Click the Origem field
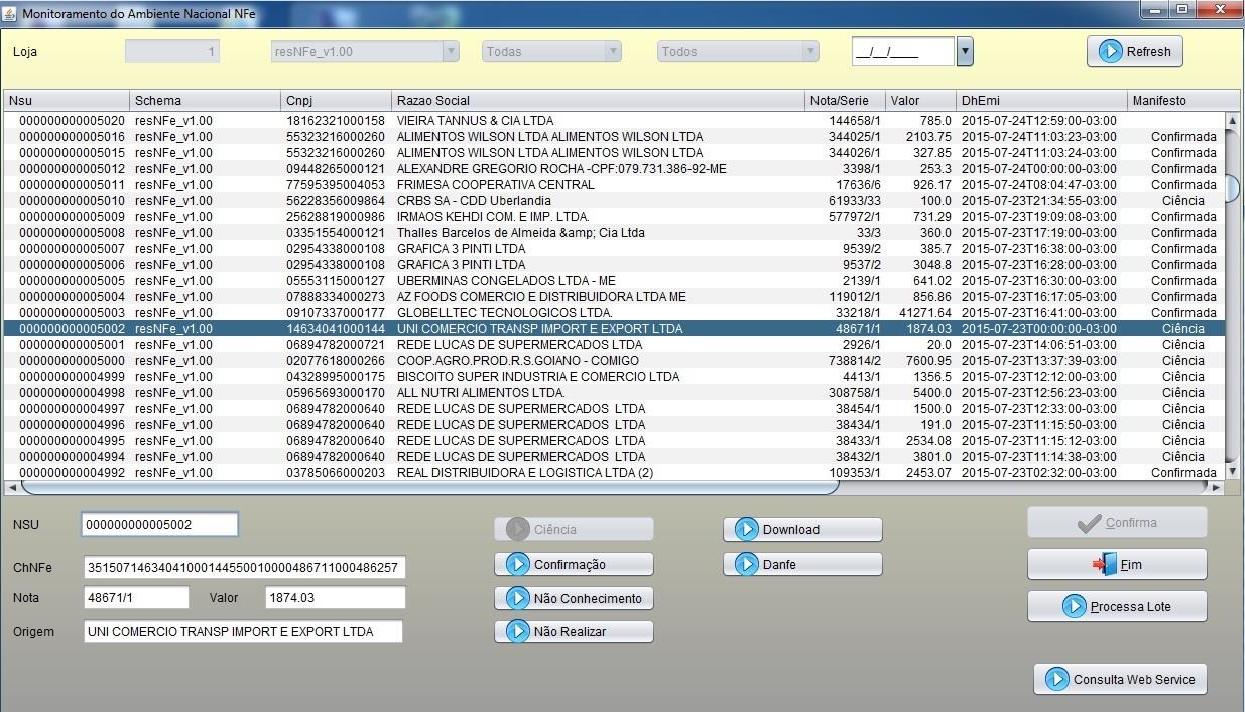 (x=243, y=631)
